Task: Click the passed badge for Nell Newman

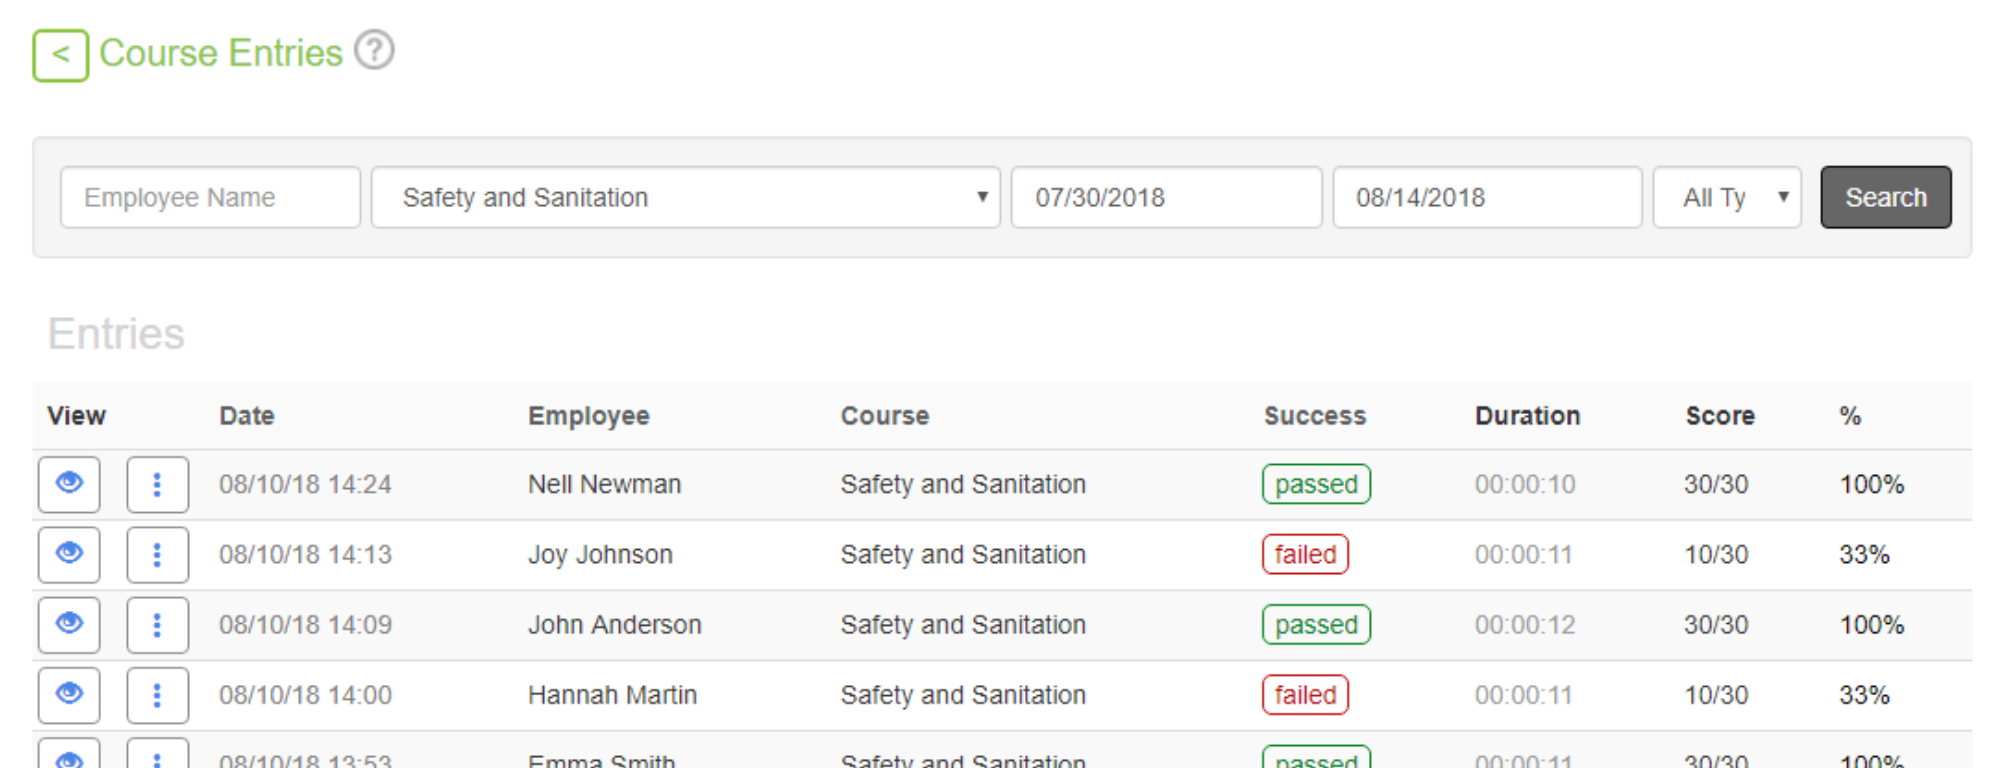Action: pos(1316,484)
